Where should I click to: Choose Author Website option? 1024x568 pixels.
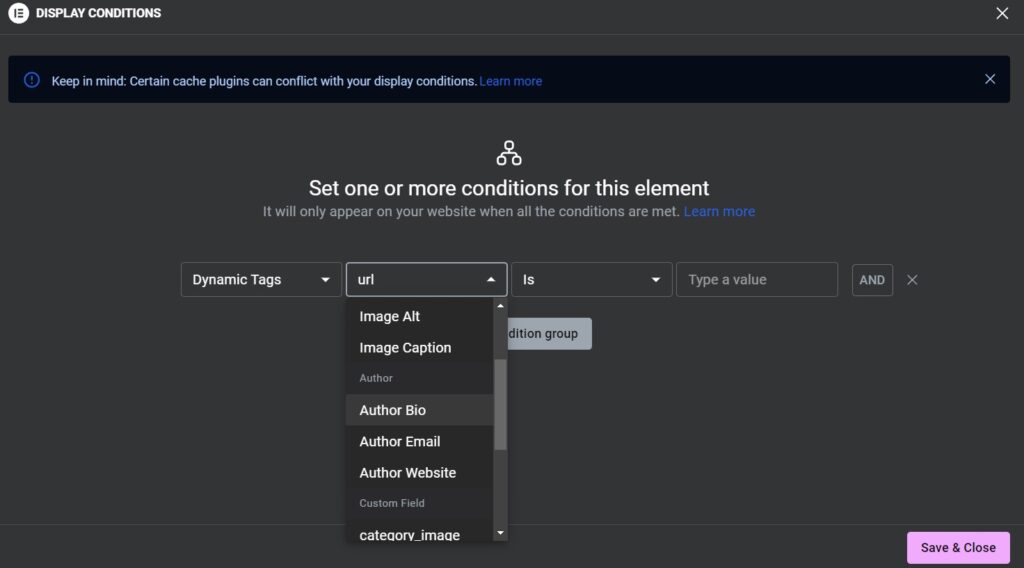point(419,473)
